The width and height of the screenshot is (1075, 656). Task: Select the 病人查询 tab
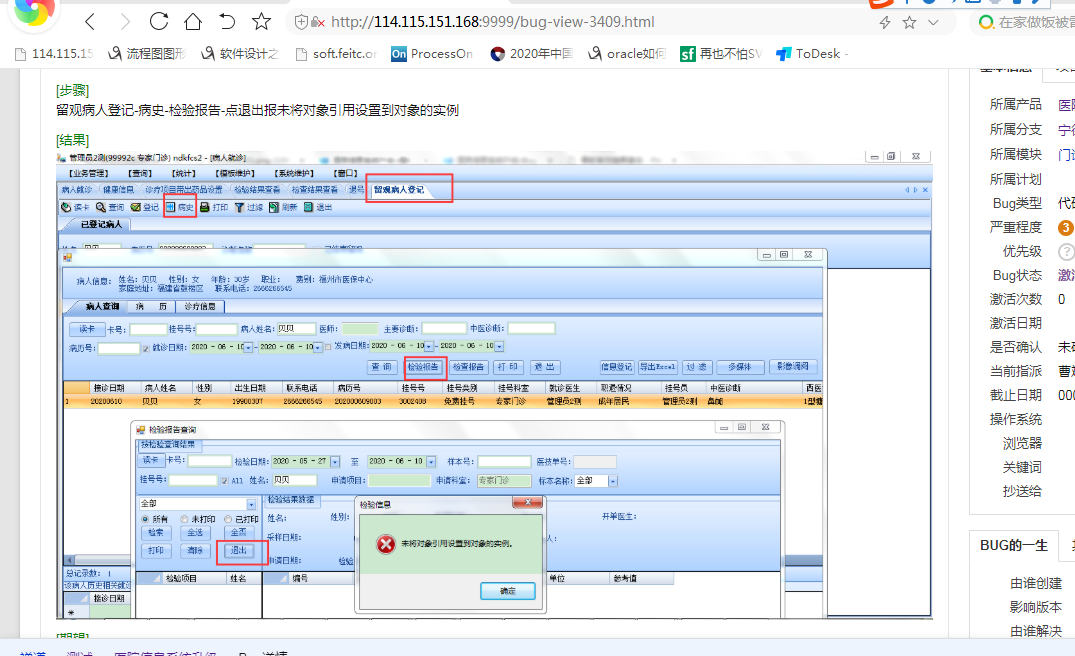pyautogui.click(x=102, y=306)
